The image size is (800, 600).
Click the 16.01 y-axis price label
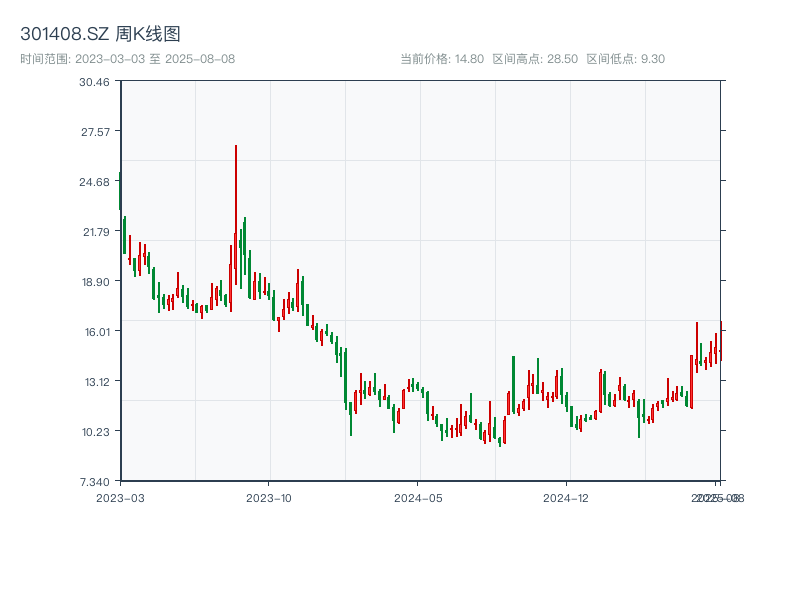95,331
